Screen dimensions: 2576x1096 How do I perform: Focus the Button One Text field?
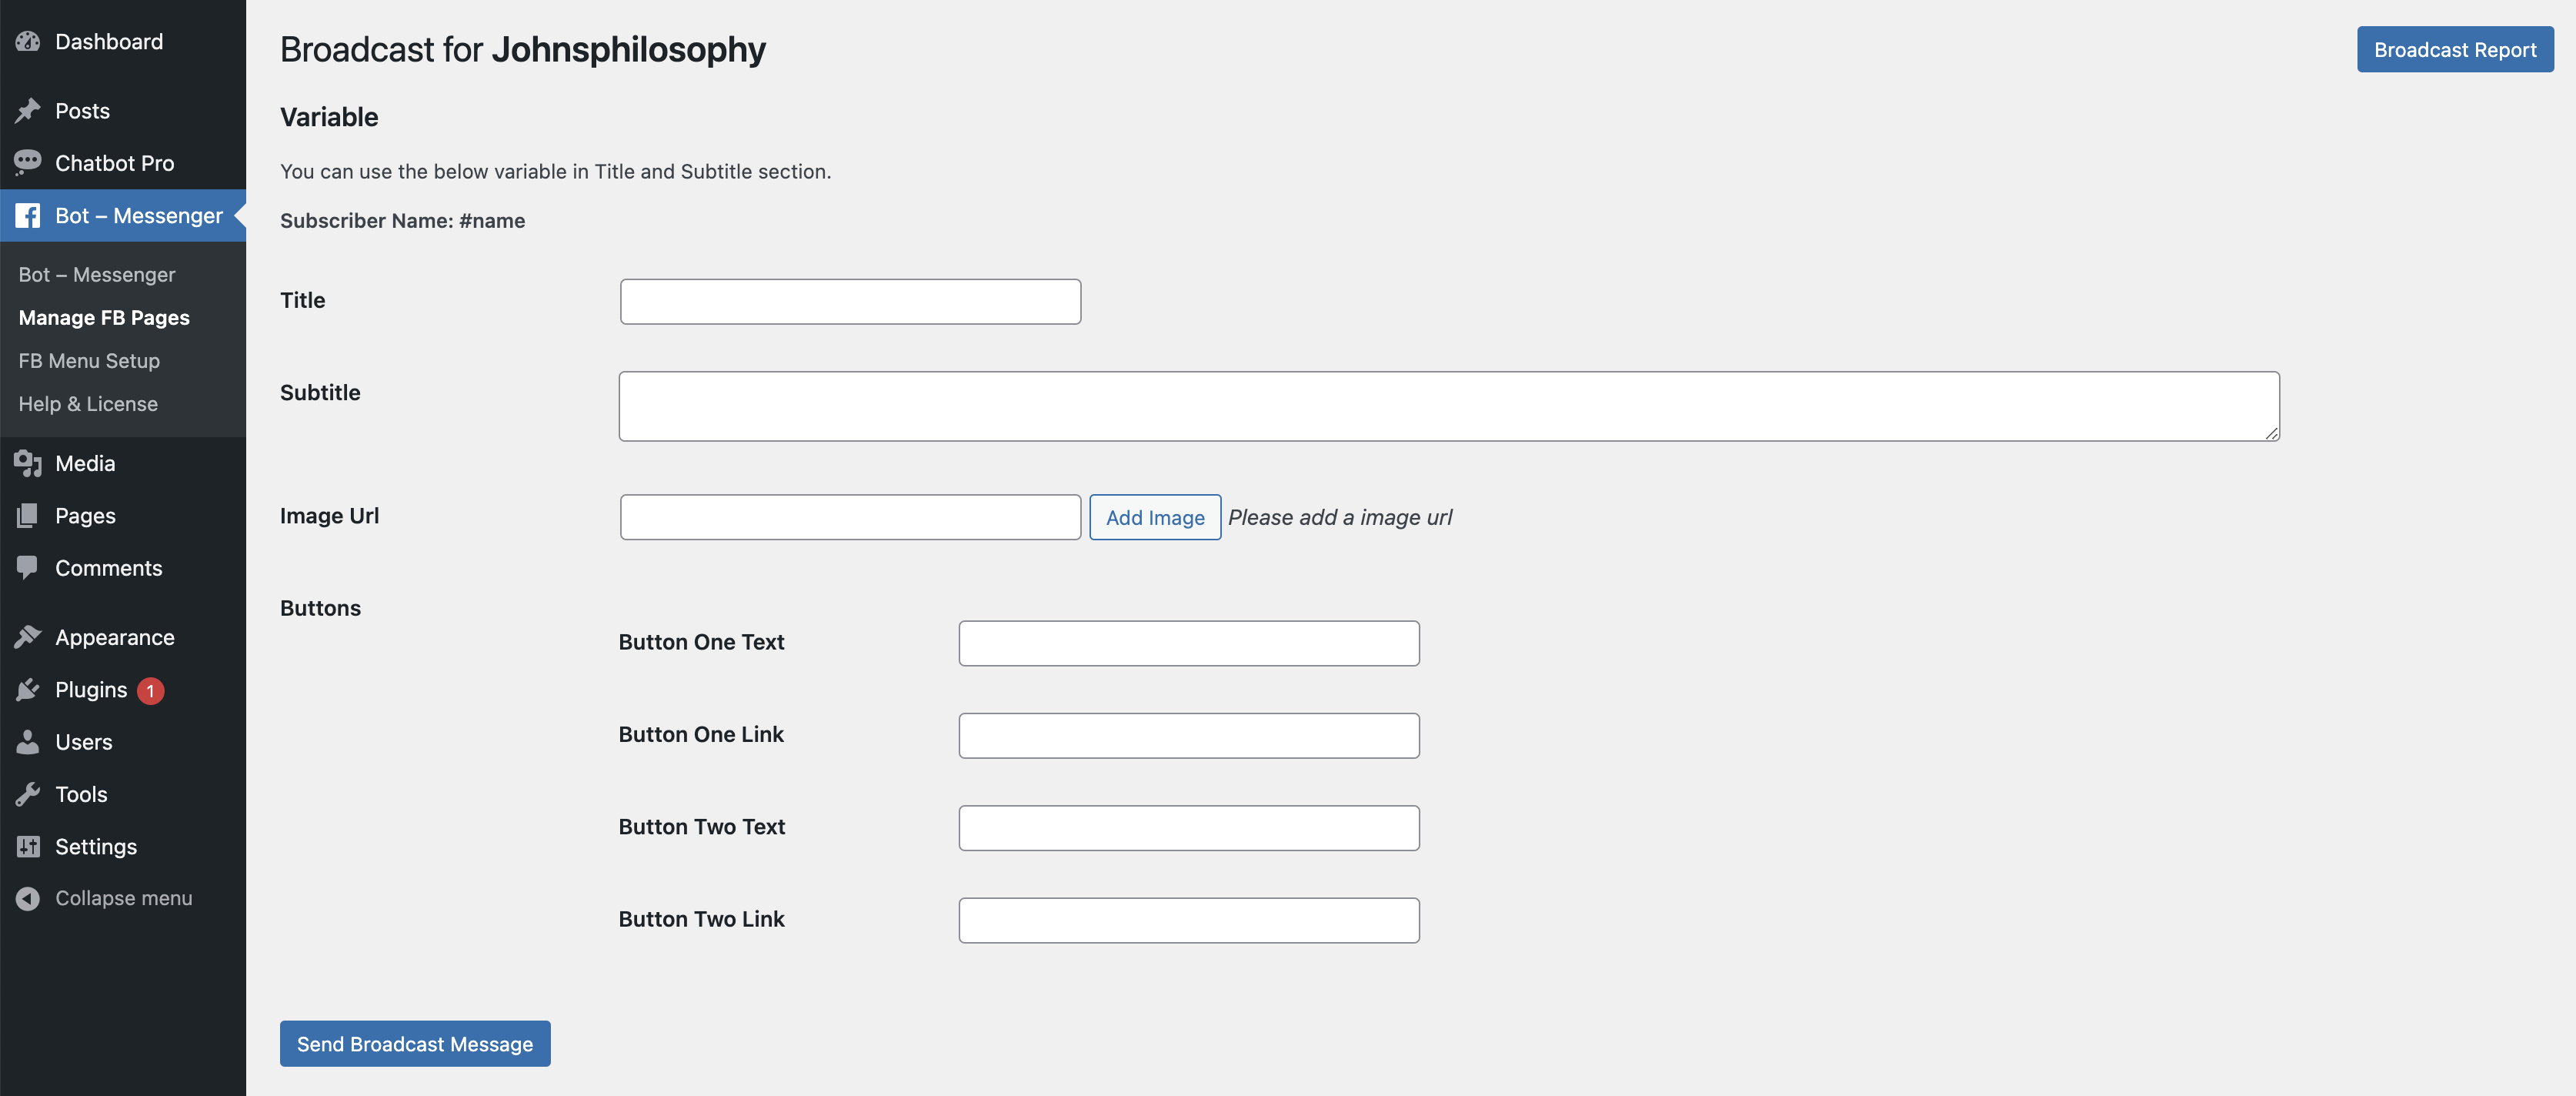coord(1188,643)
